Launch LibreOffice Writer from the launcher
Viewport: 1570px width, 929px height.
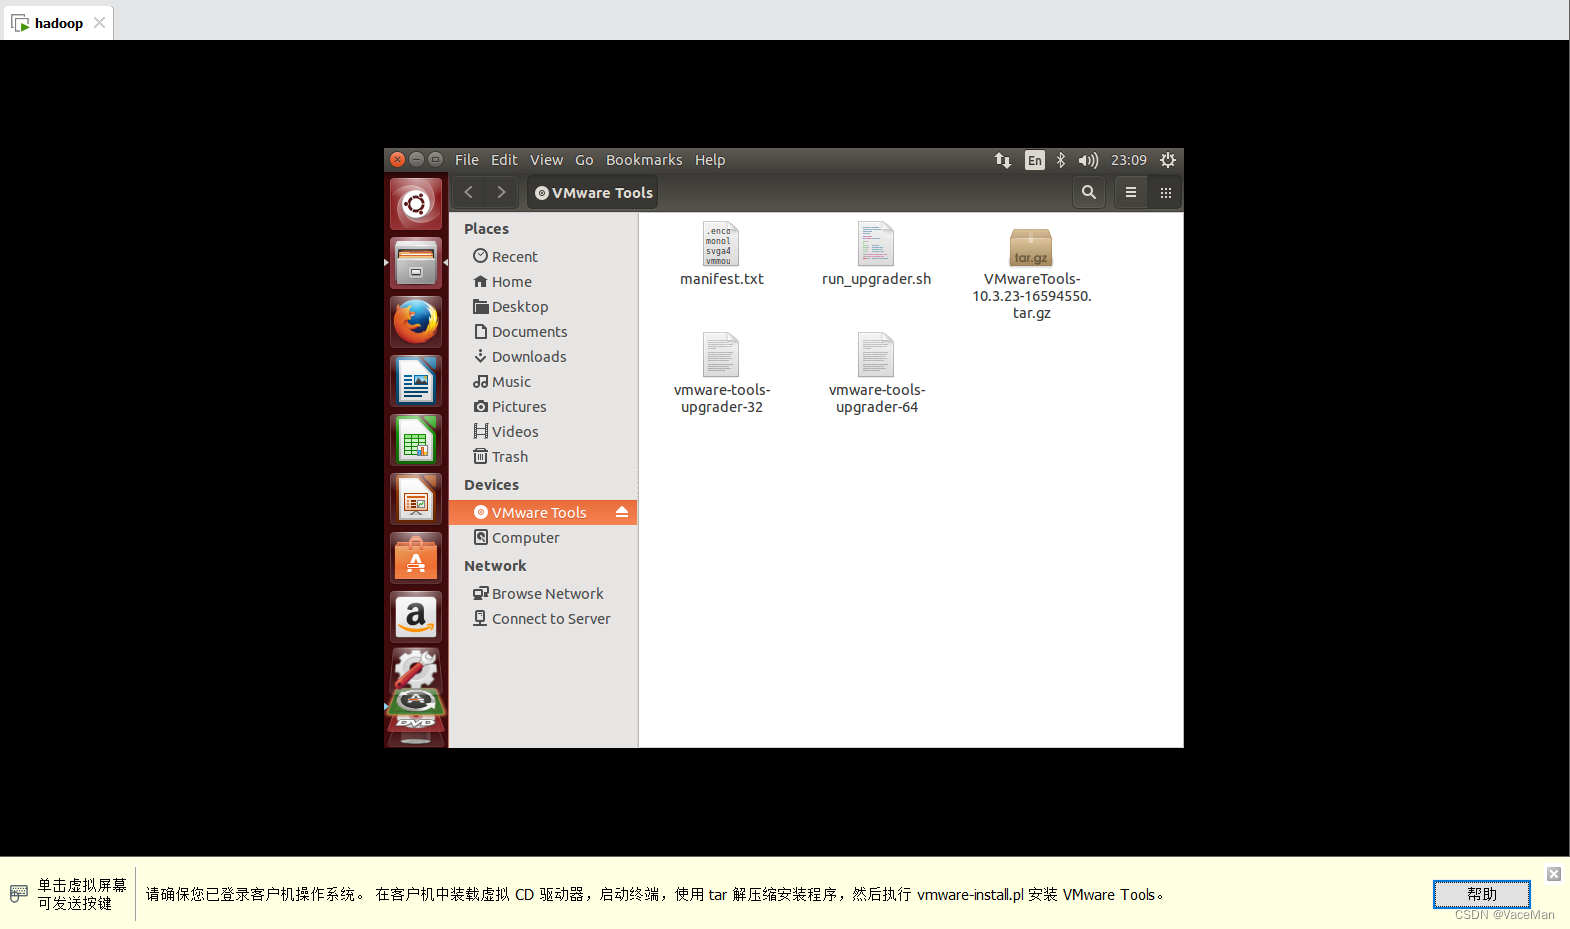pos(416,381)
